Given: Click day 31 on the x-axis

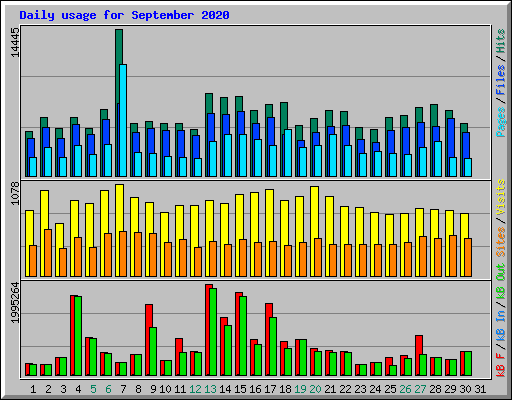Looking at the screenshot, I should pos(480,389).
